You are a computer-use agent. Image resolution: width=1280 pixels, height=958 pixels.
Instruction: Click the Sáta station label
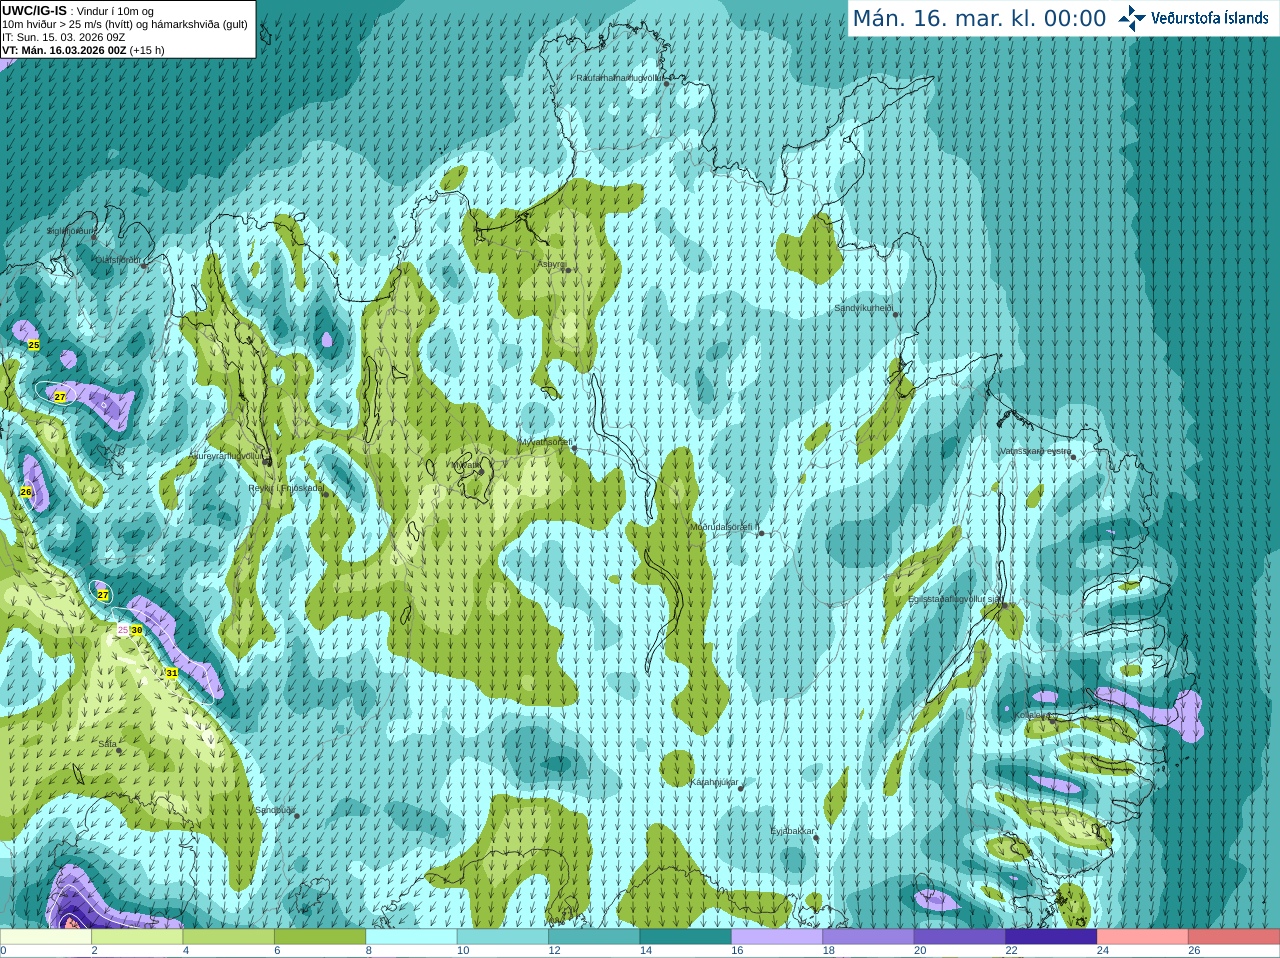tap(107, 744)
